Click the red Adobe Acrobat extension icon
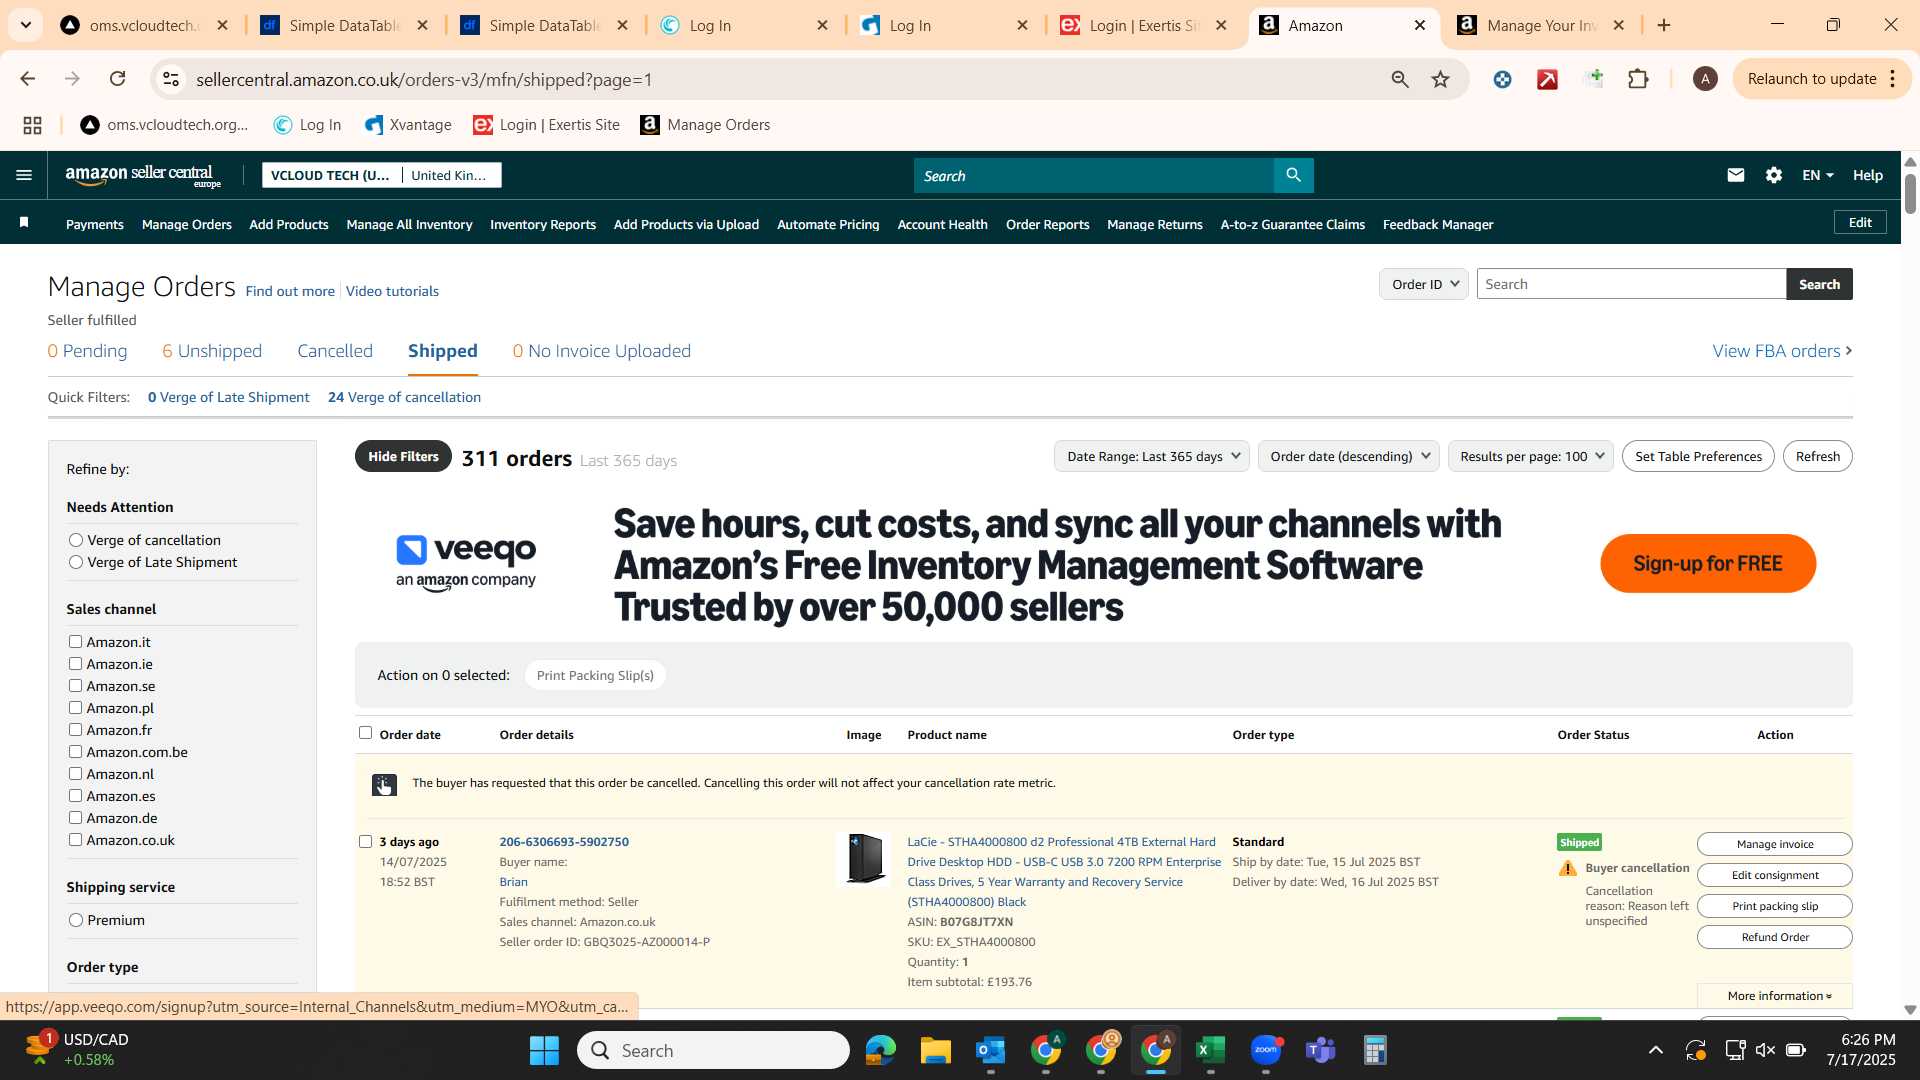Viewport: 1920px width, 1080px height. point(1547,79)
